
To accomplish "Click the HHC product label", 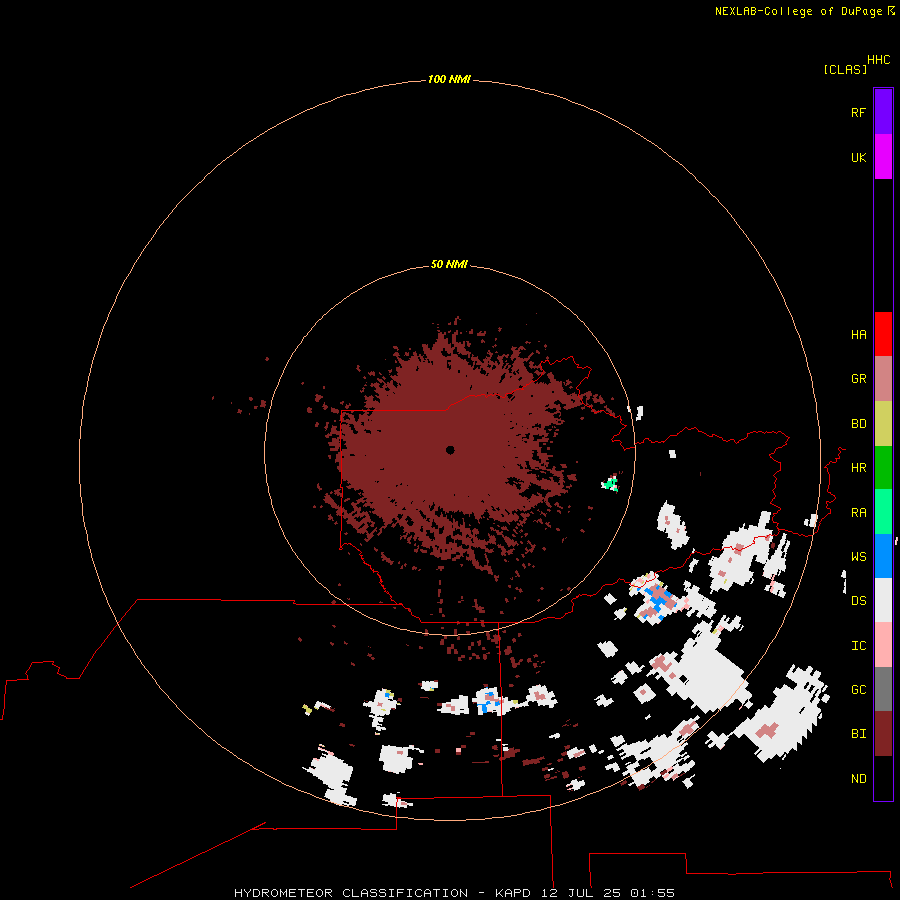I will (x=879, y=60).
